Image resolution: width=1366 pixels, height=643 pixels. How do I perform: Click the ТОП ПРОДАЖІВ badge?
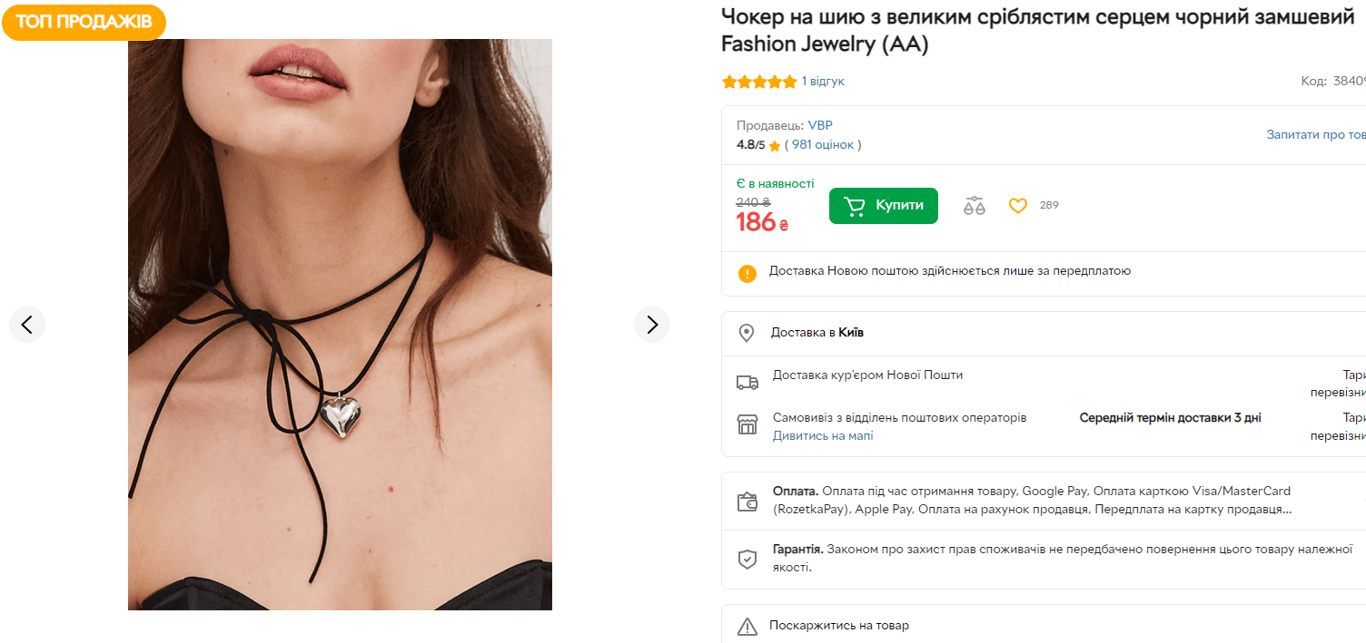coord(84,21)
